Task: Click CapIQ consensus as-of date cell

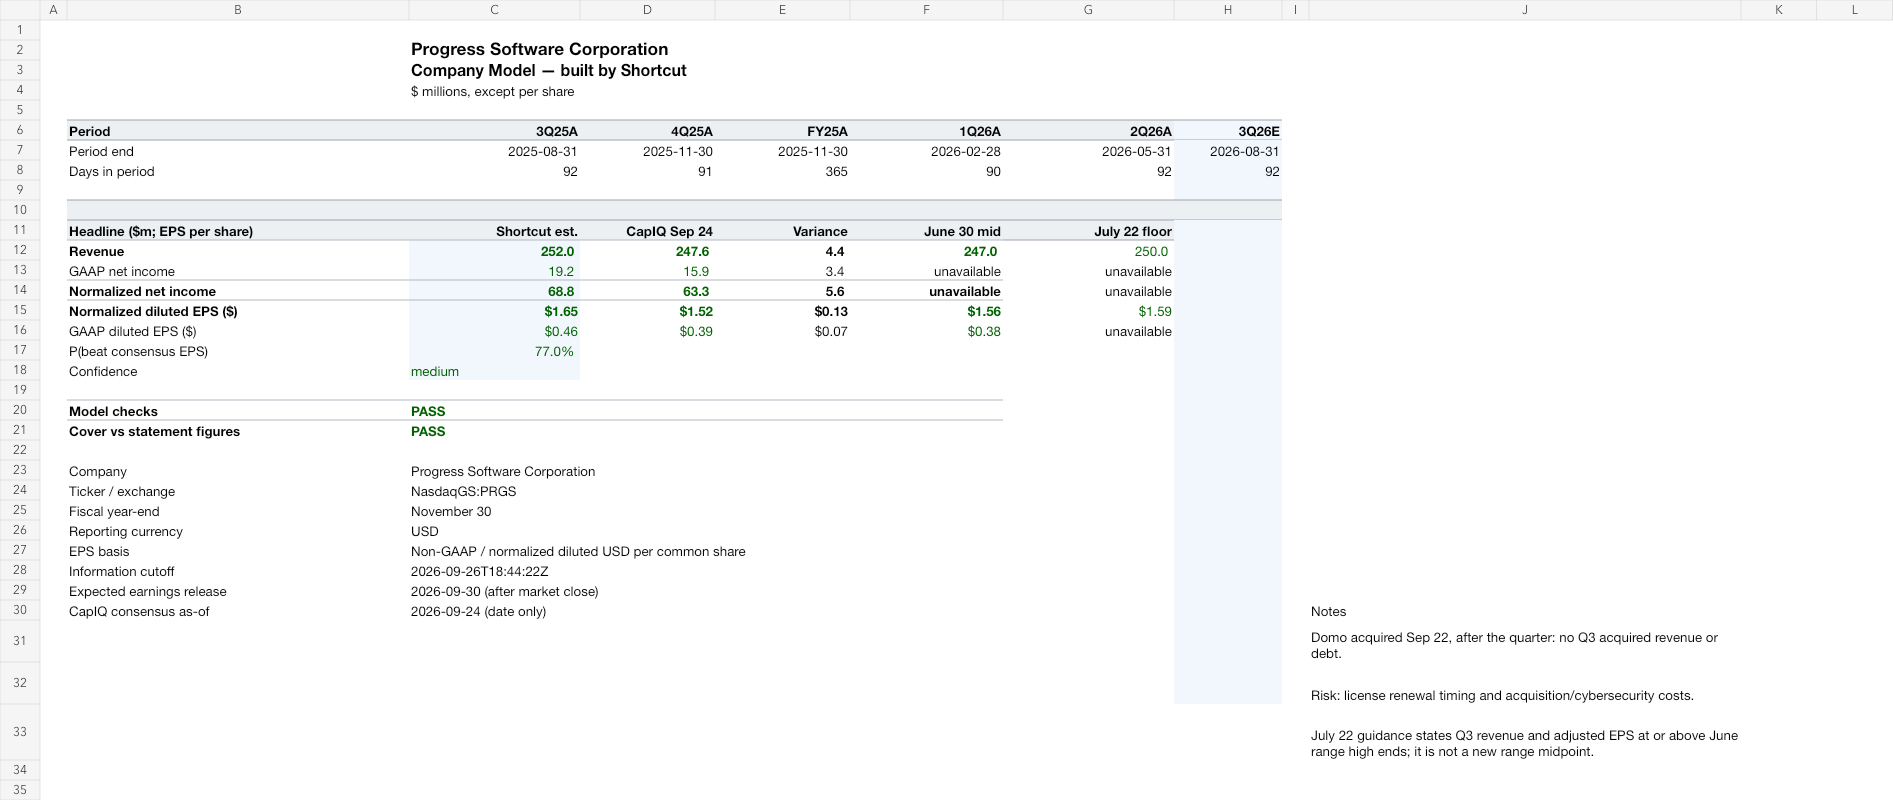Action: pos(479,611)
